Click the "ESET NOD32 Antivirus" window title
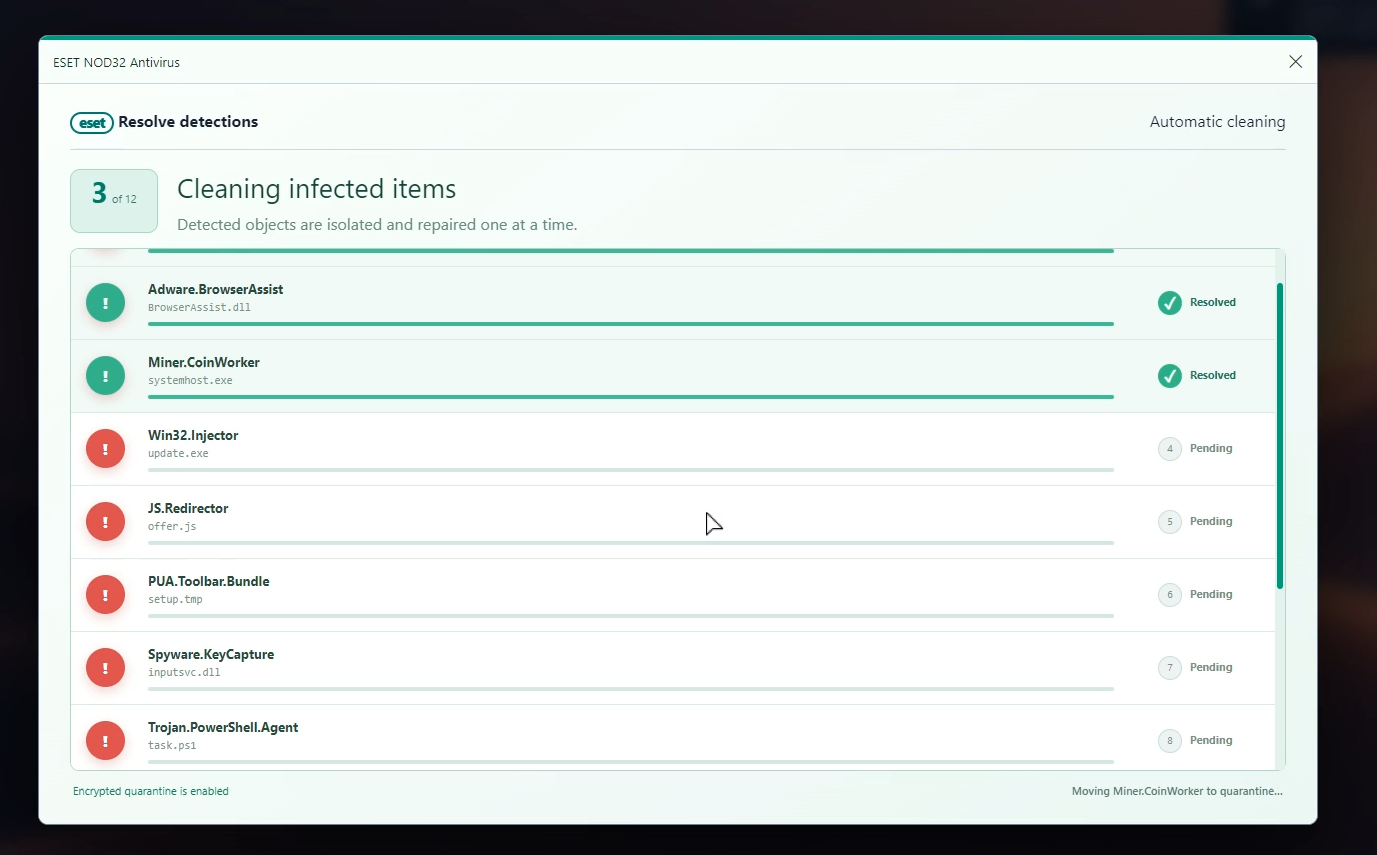 [x=116, y=63]
